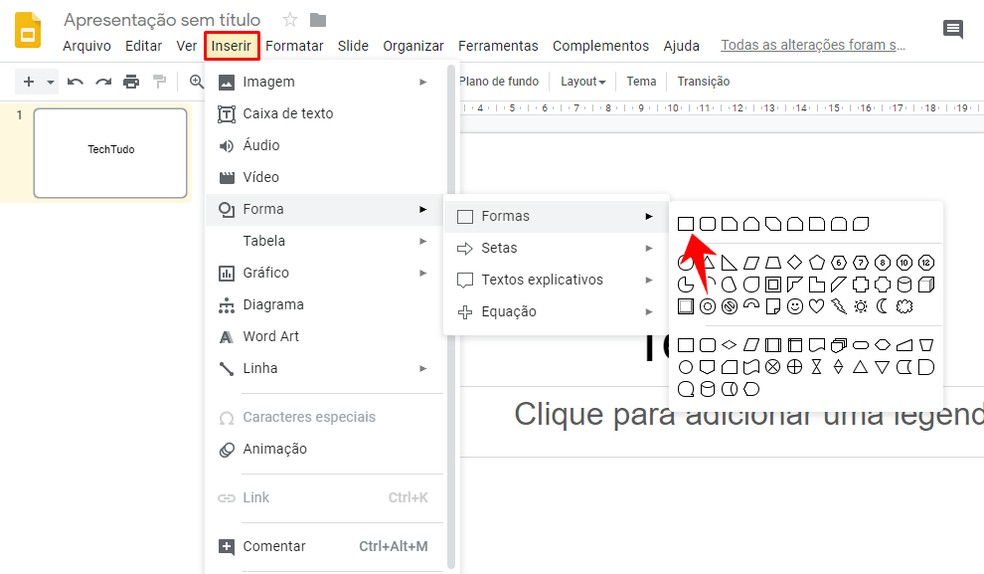
Task: Select the wavy punched tape shape
Action: coord(751,367)
